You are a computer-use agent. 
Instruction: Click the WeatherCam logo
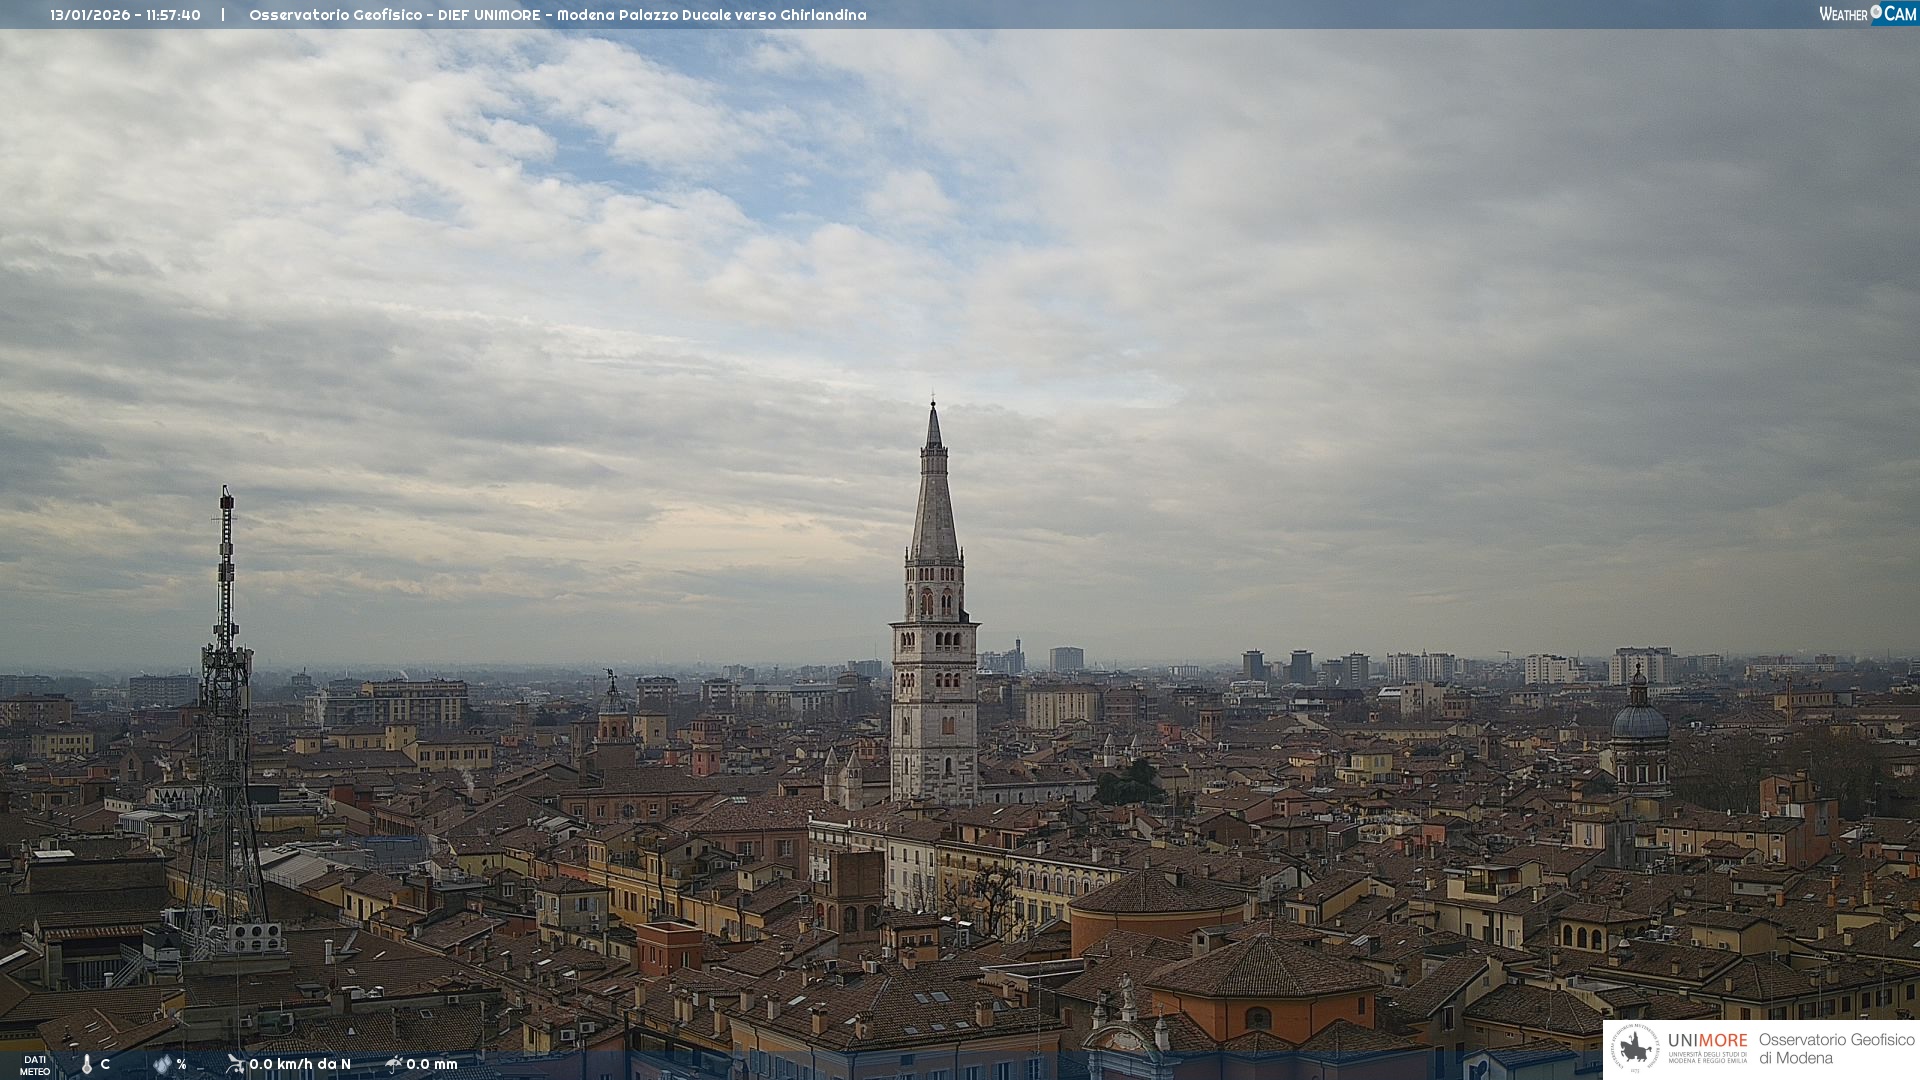[x=1867, y=14]
